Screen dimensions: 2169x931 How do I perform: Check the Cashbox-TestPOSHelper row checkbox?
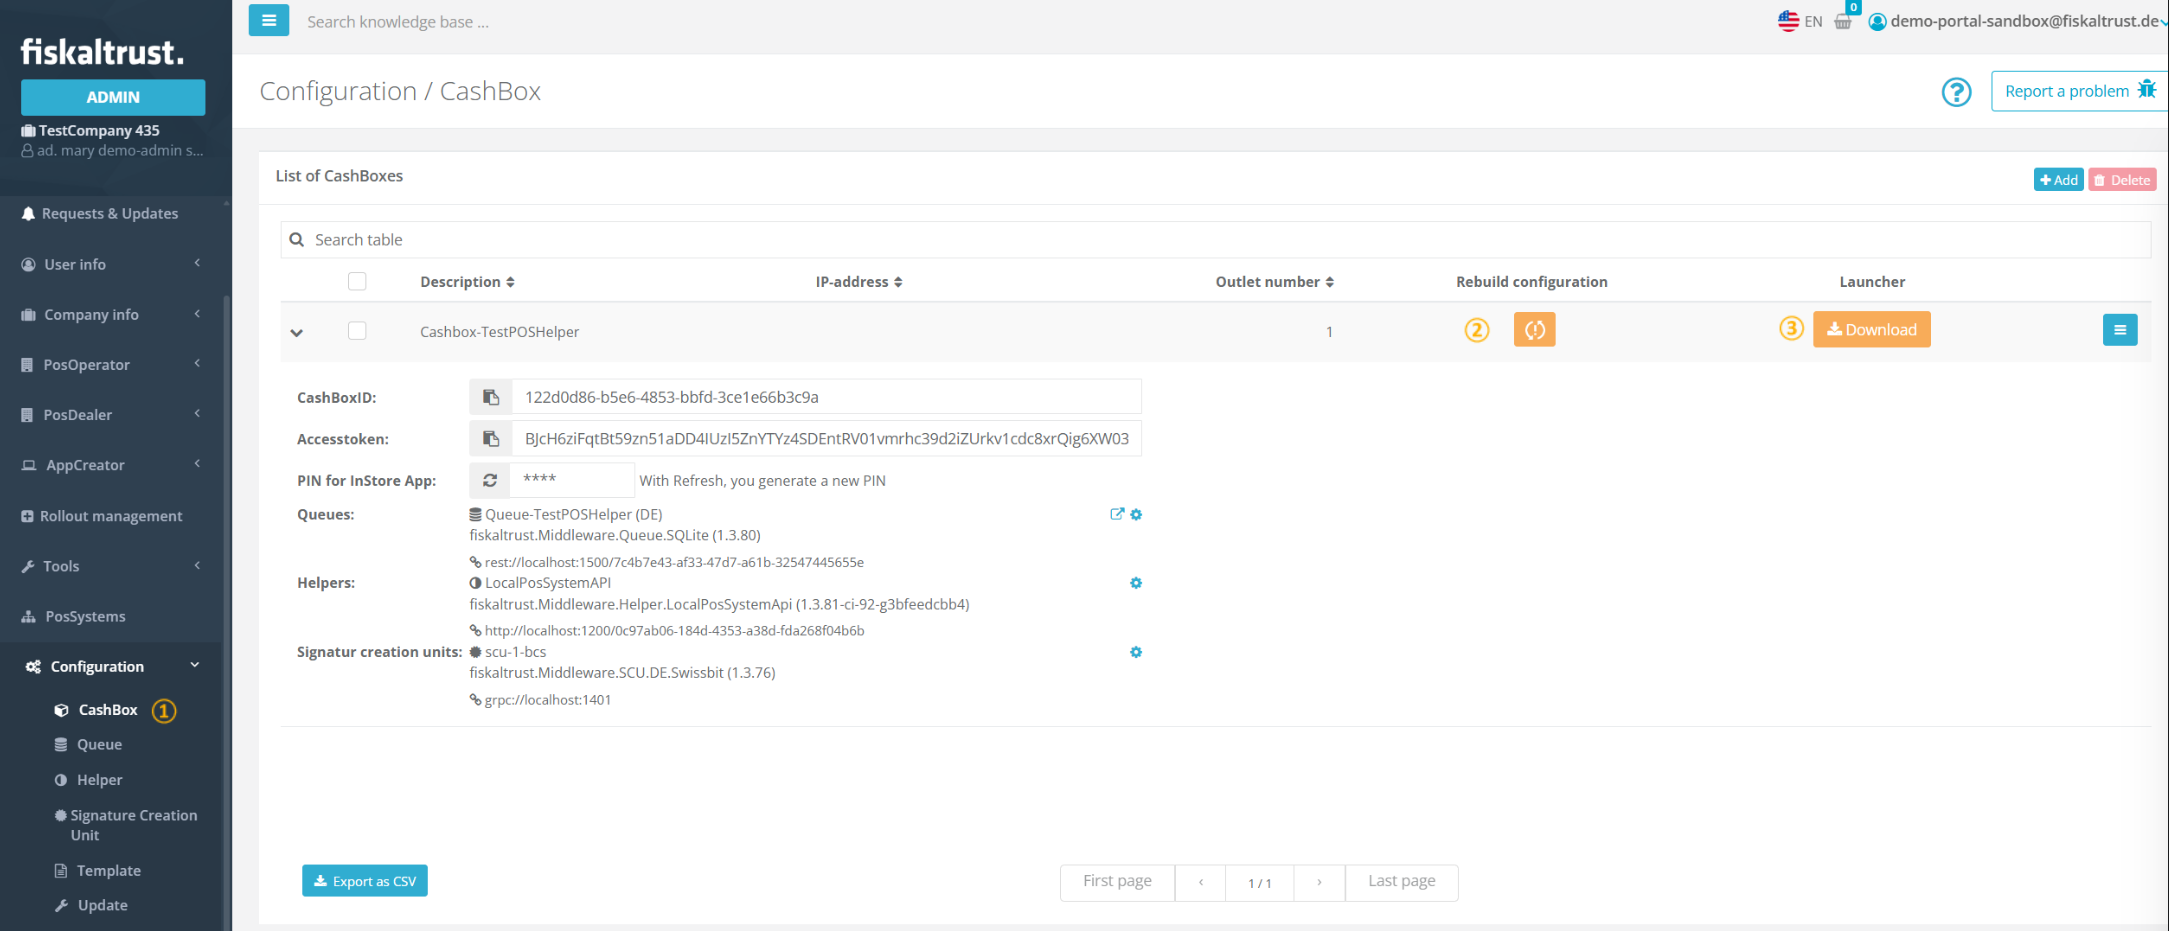[357, 331]
